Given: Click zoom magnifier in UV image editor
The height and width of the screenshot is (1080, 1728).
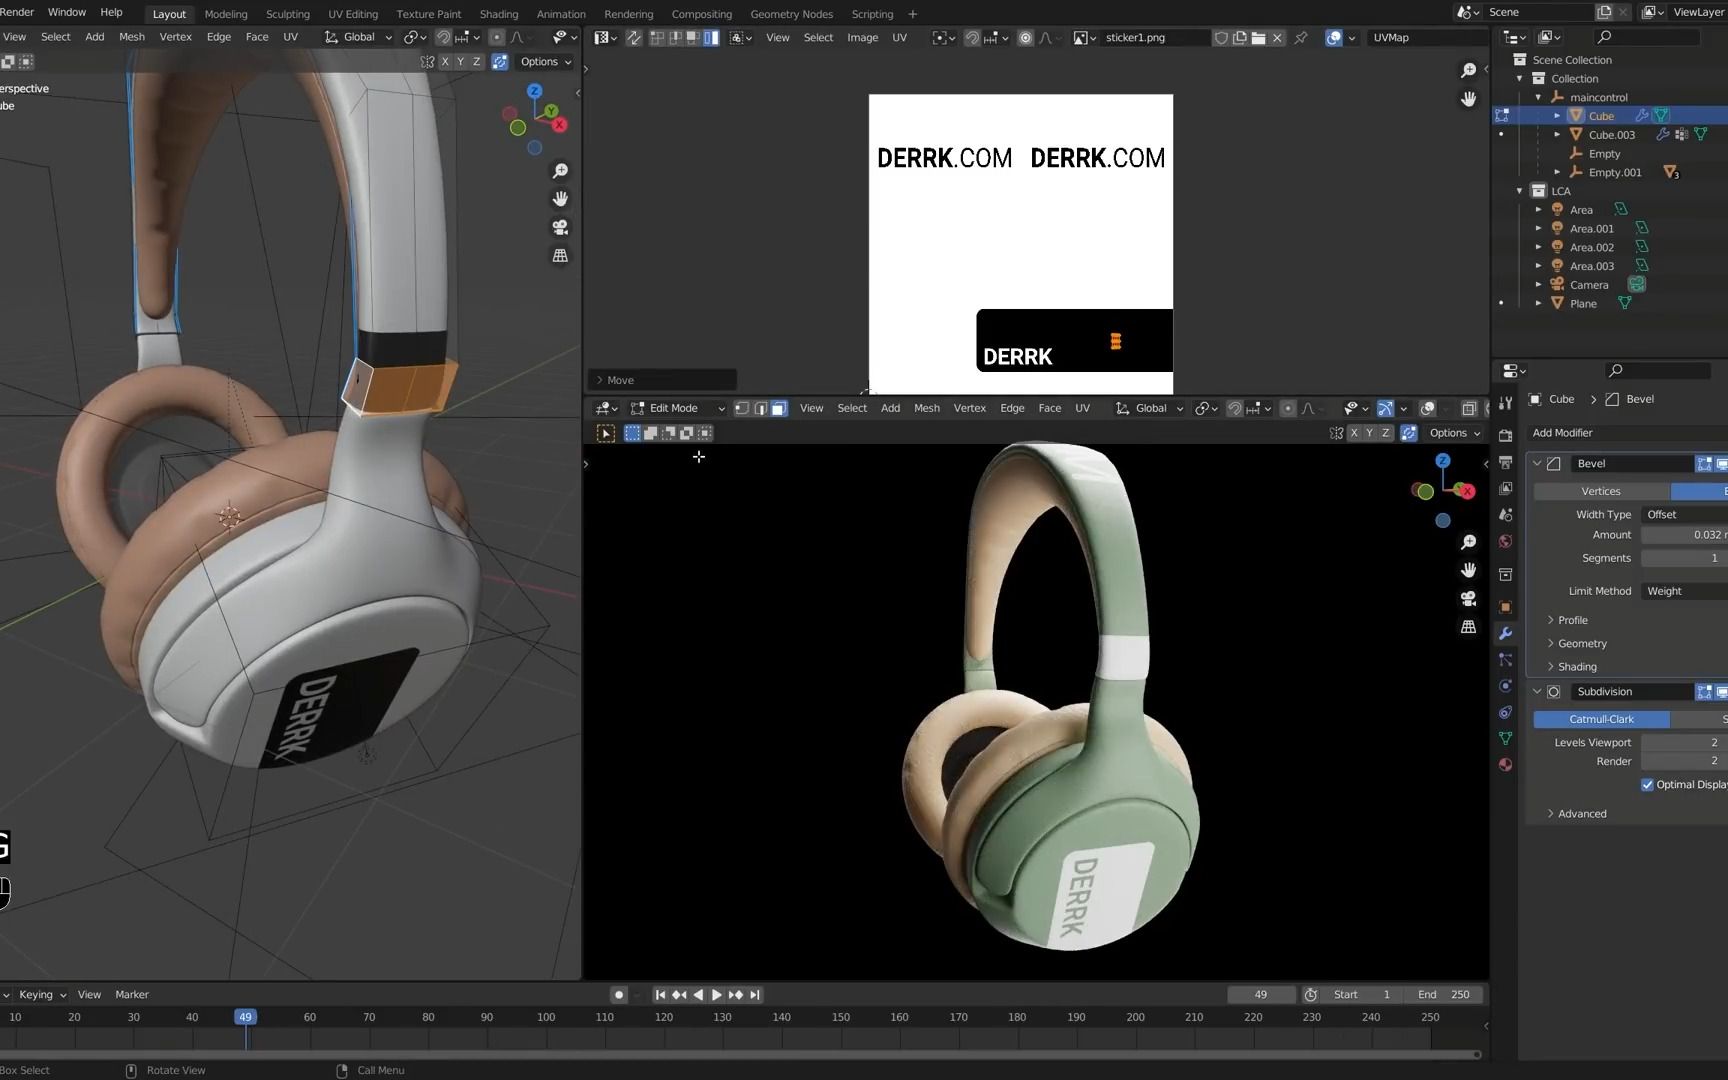Looking at the screenshot, I should [1468, 70].
